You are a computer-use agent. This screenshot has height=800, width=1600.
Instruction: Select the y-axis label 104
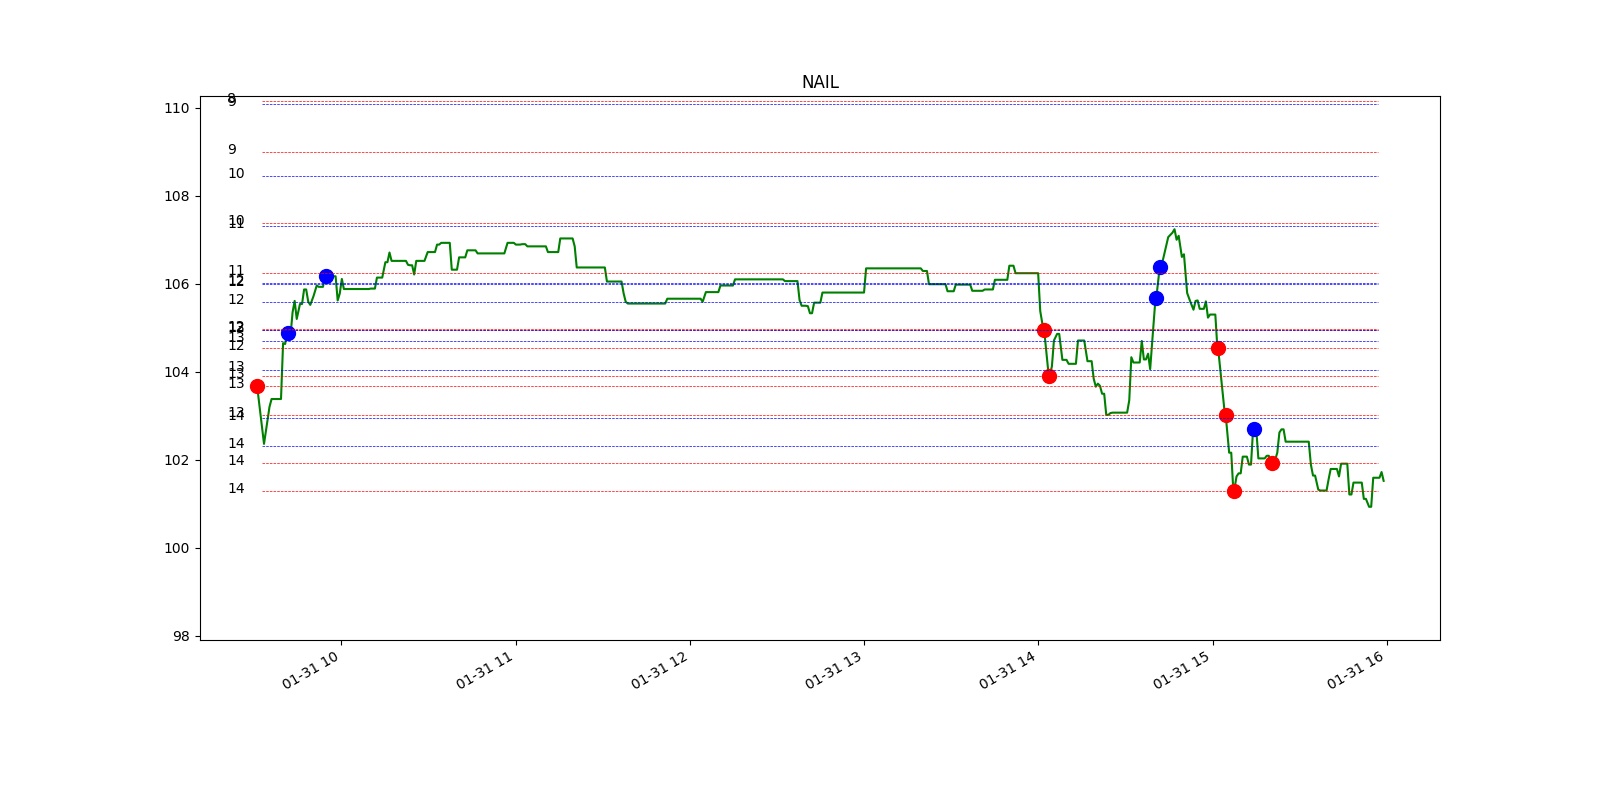coord(177,372)
